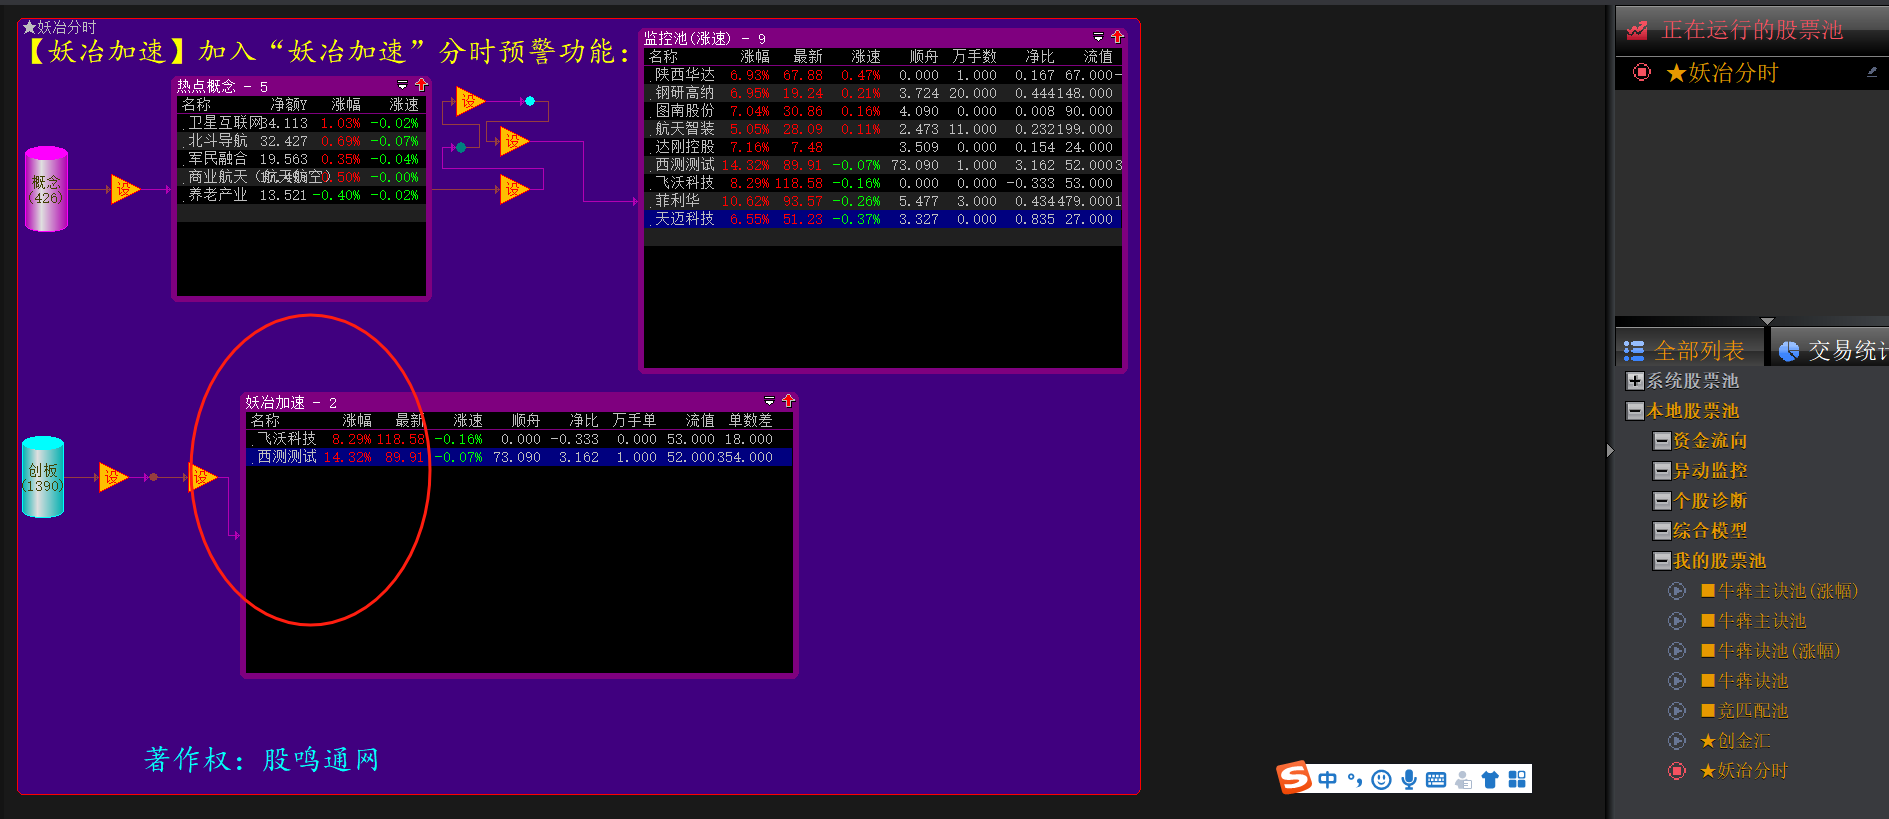Click the emoji smiley icon in input toolbar
This screenshot has height=819, width=1889.
coord(1381,780)
